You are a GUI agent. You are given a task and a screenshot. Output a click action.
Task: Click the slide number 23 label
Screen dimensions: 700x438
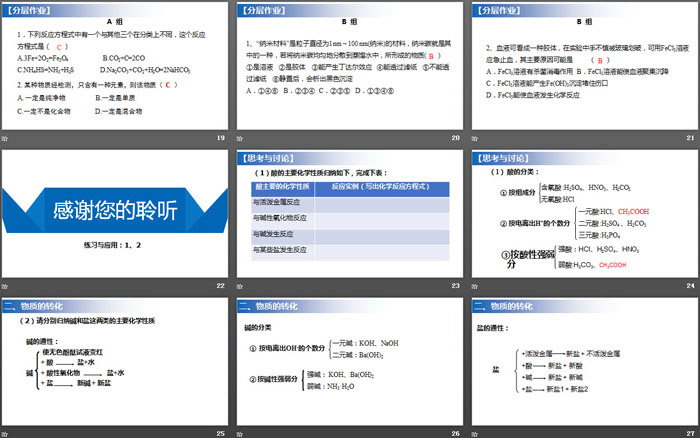(455, 285)
